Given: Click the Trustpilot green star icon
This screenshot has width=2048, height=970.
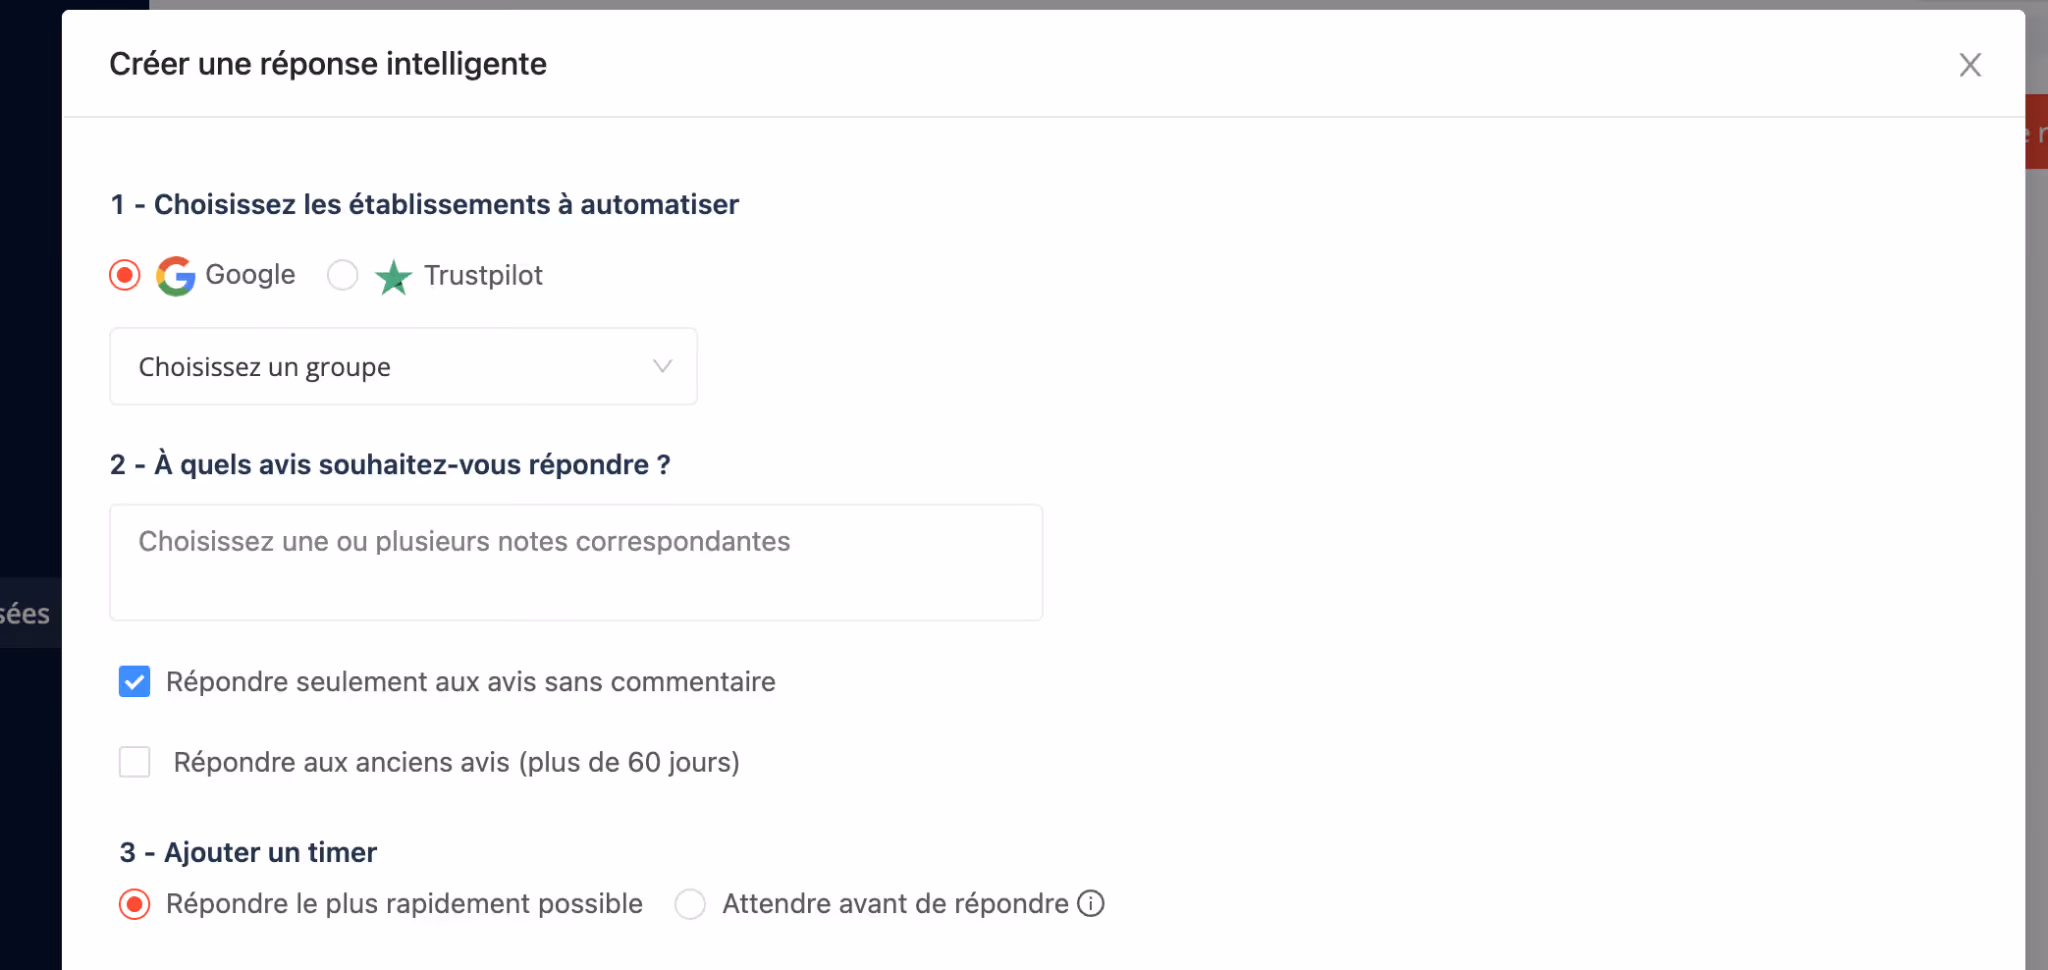Looking at the screenshot, I should tap(393, 277).
